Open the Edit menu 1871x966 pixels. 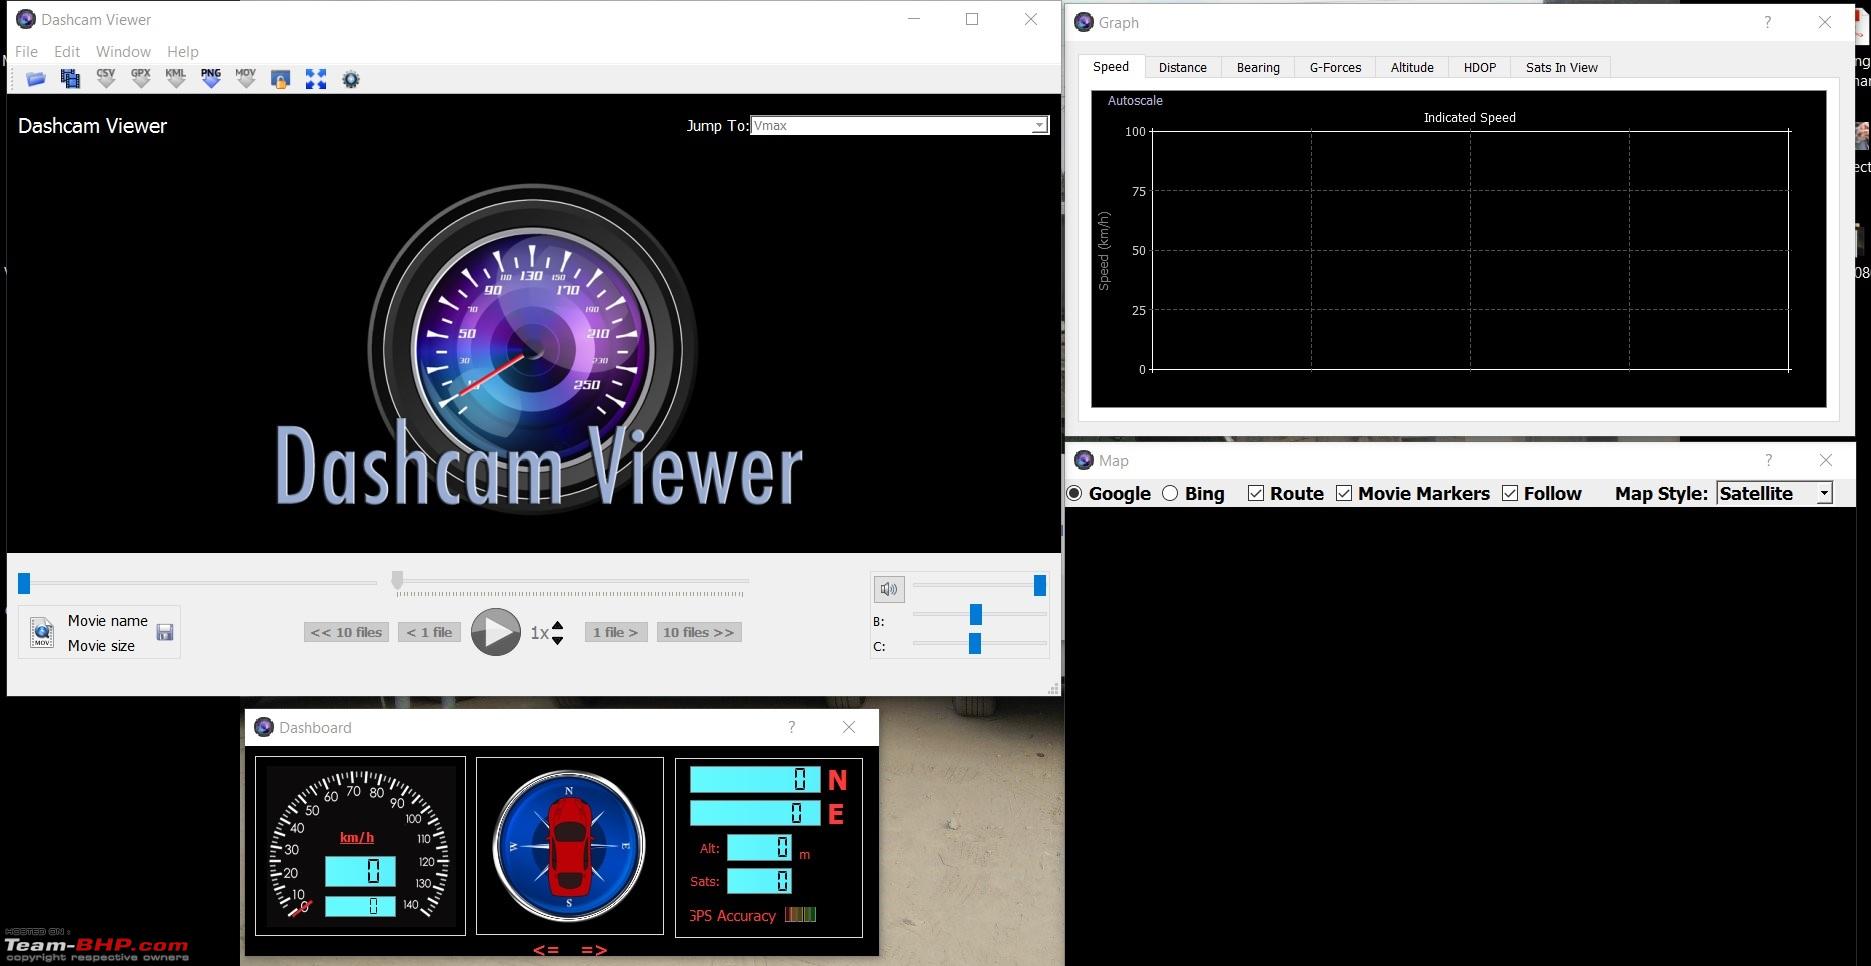[x=67, y=51]
